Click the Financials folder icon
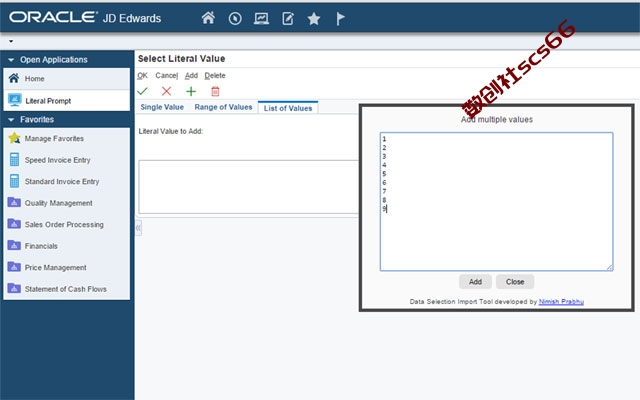 tap(14, 245)
